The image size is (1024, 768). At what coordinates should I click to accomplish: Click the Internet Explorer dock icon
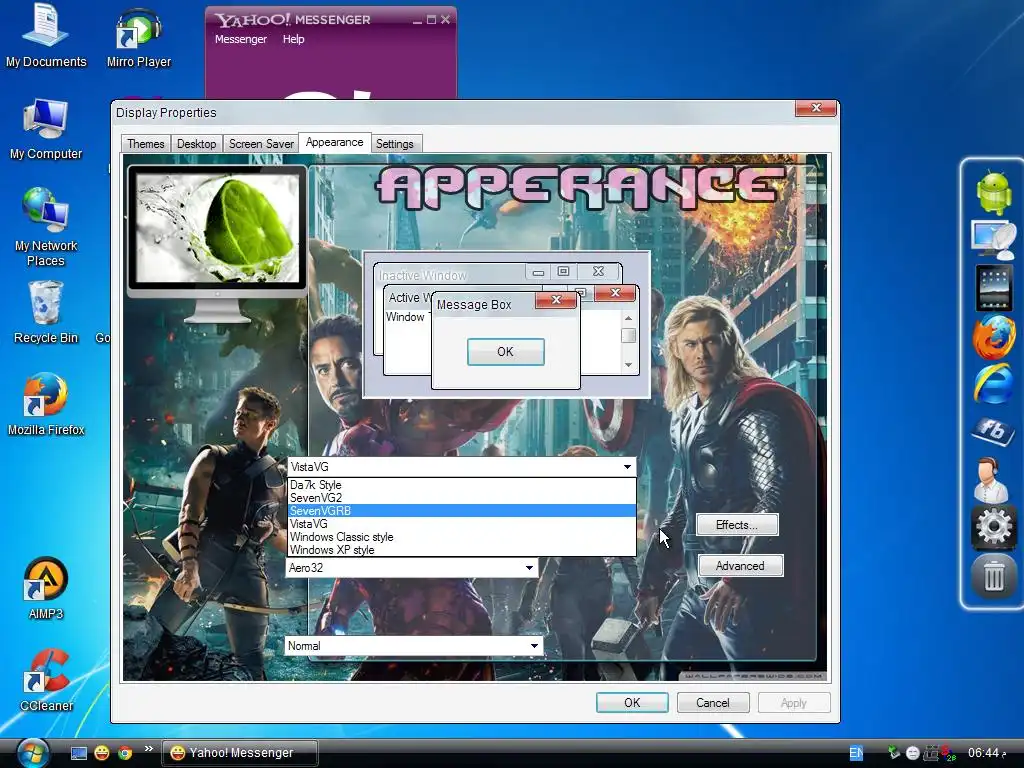click(993, 384)
